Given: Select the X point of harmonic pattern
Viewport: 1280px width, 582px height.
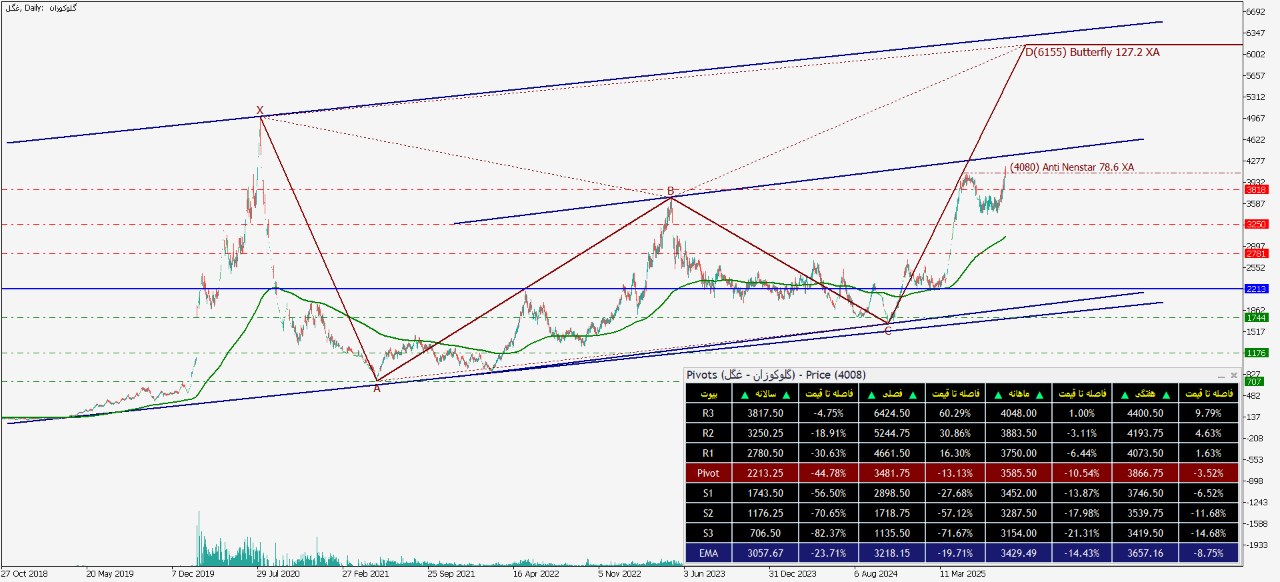Looking at the screenshot, I should coord(260,111).
